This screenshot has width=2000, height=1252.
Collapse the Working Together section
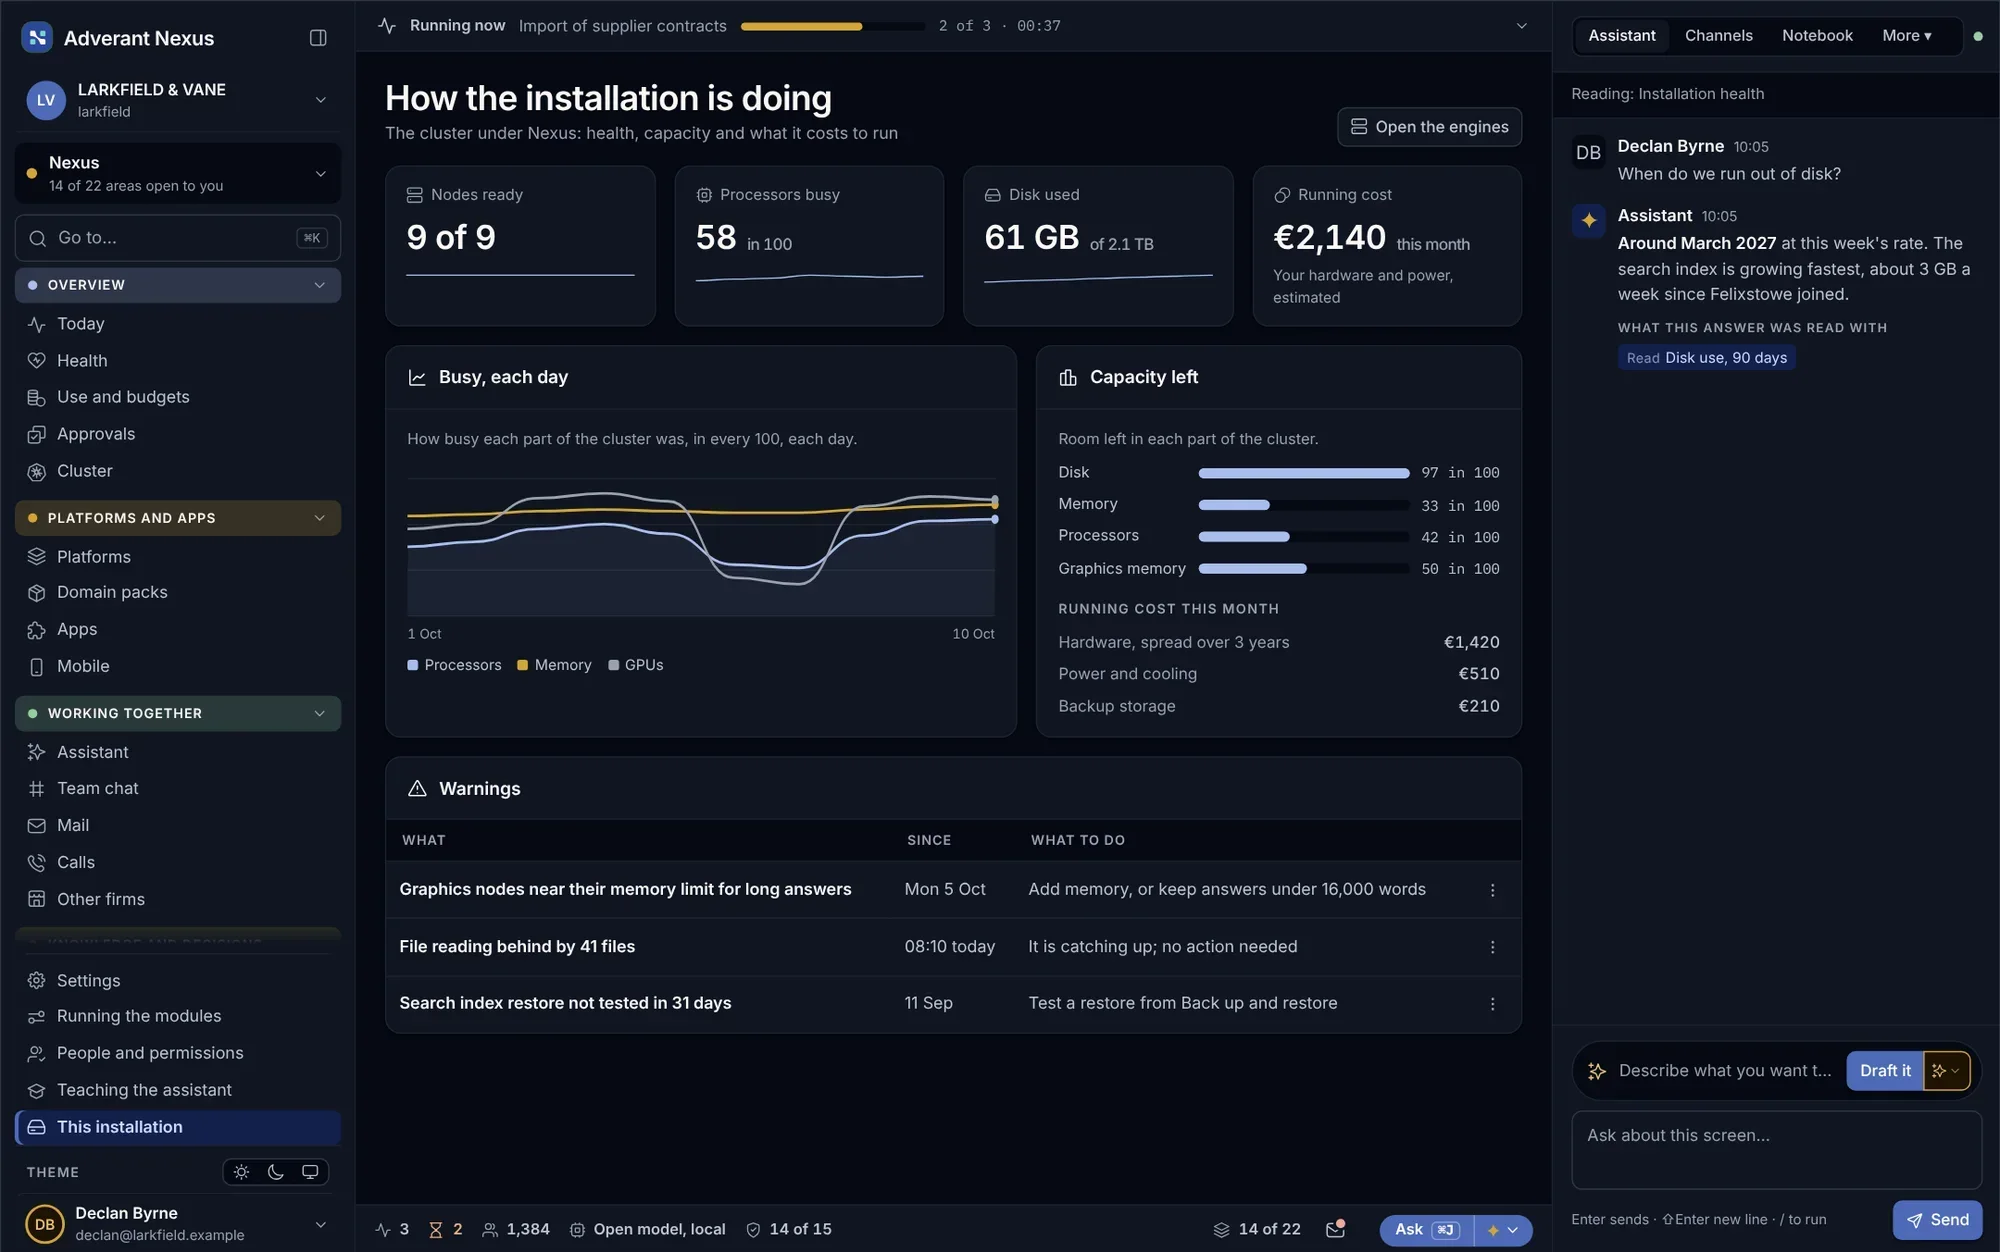pyautogui.click(x=178, y=713)
